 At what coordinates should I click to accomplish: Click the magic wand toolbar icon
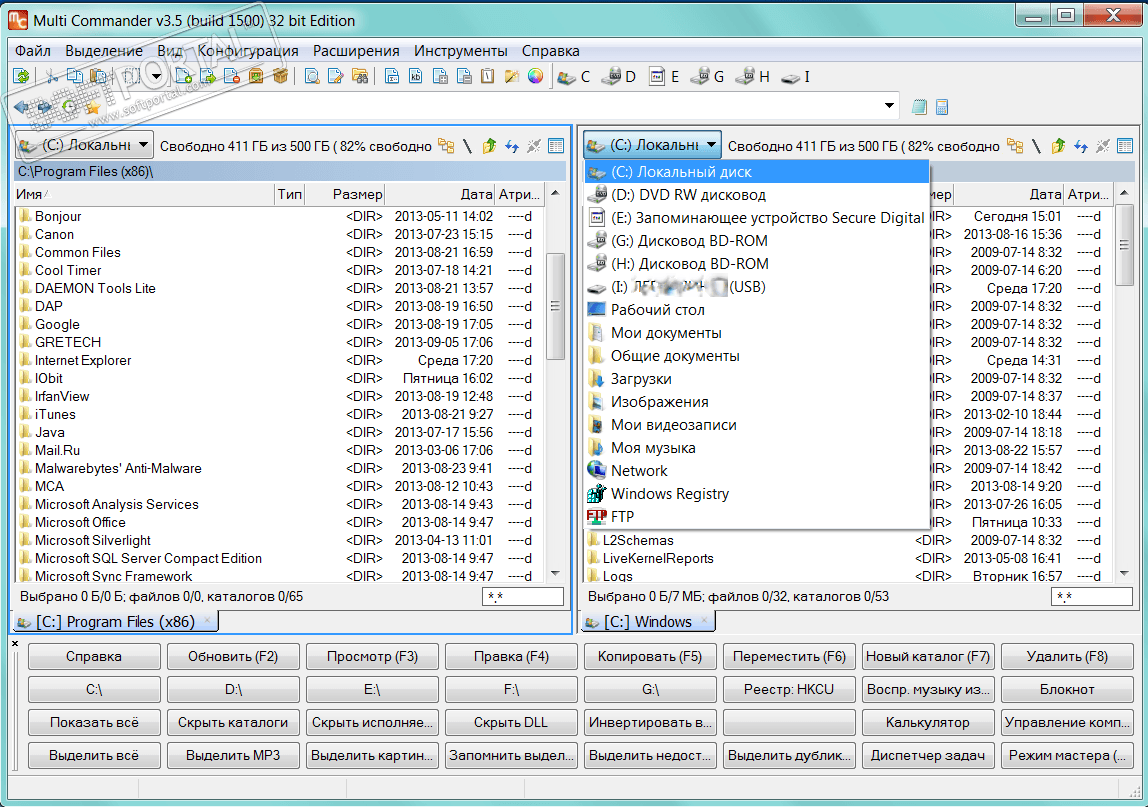pos(512,76)
